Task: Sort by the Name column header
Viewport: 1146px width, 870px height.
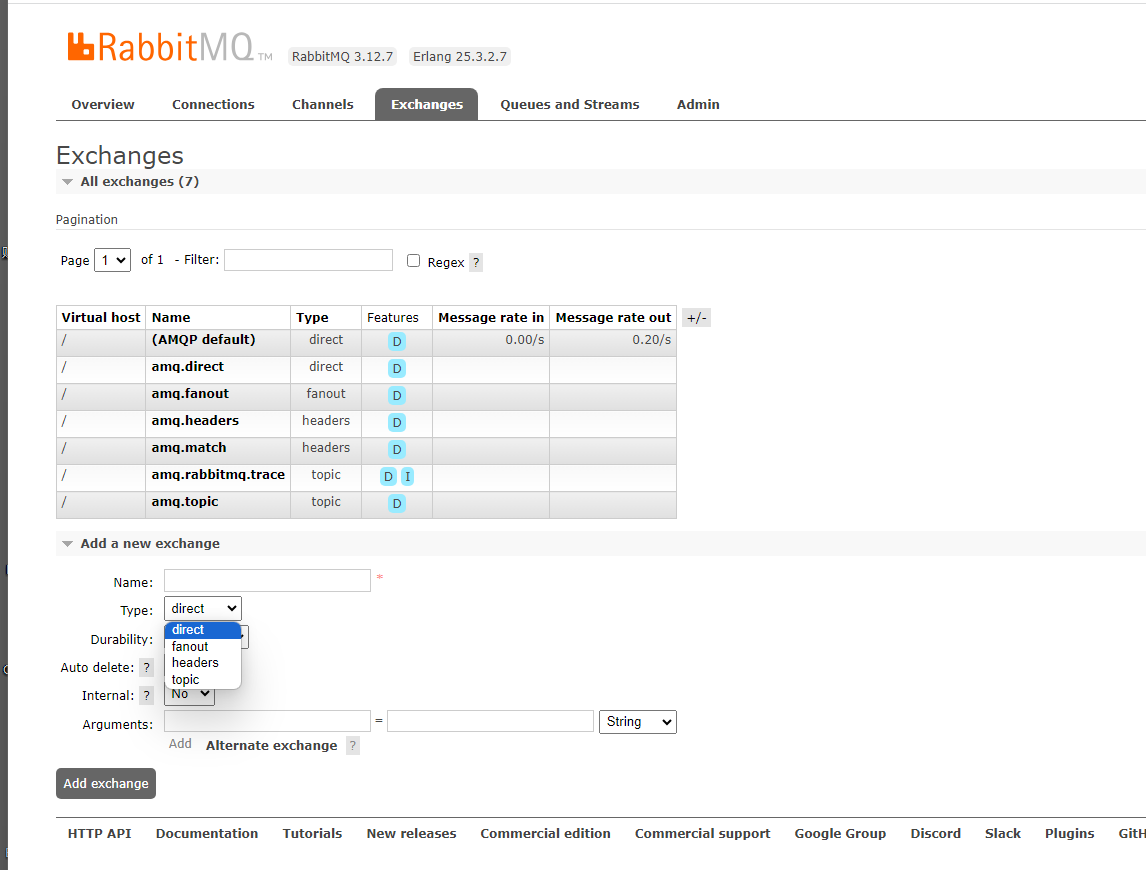Action: [x=171, y=318]
